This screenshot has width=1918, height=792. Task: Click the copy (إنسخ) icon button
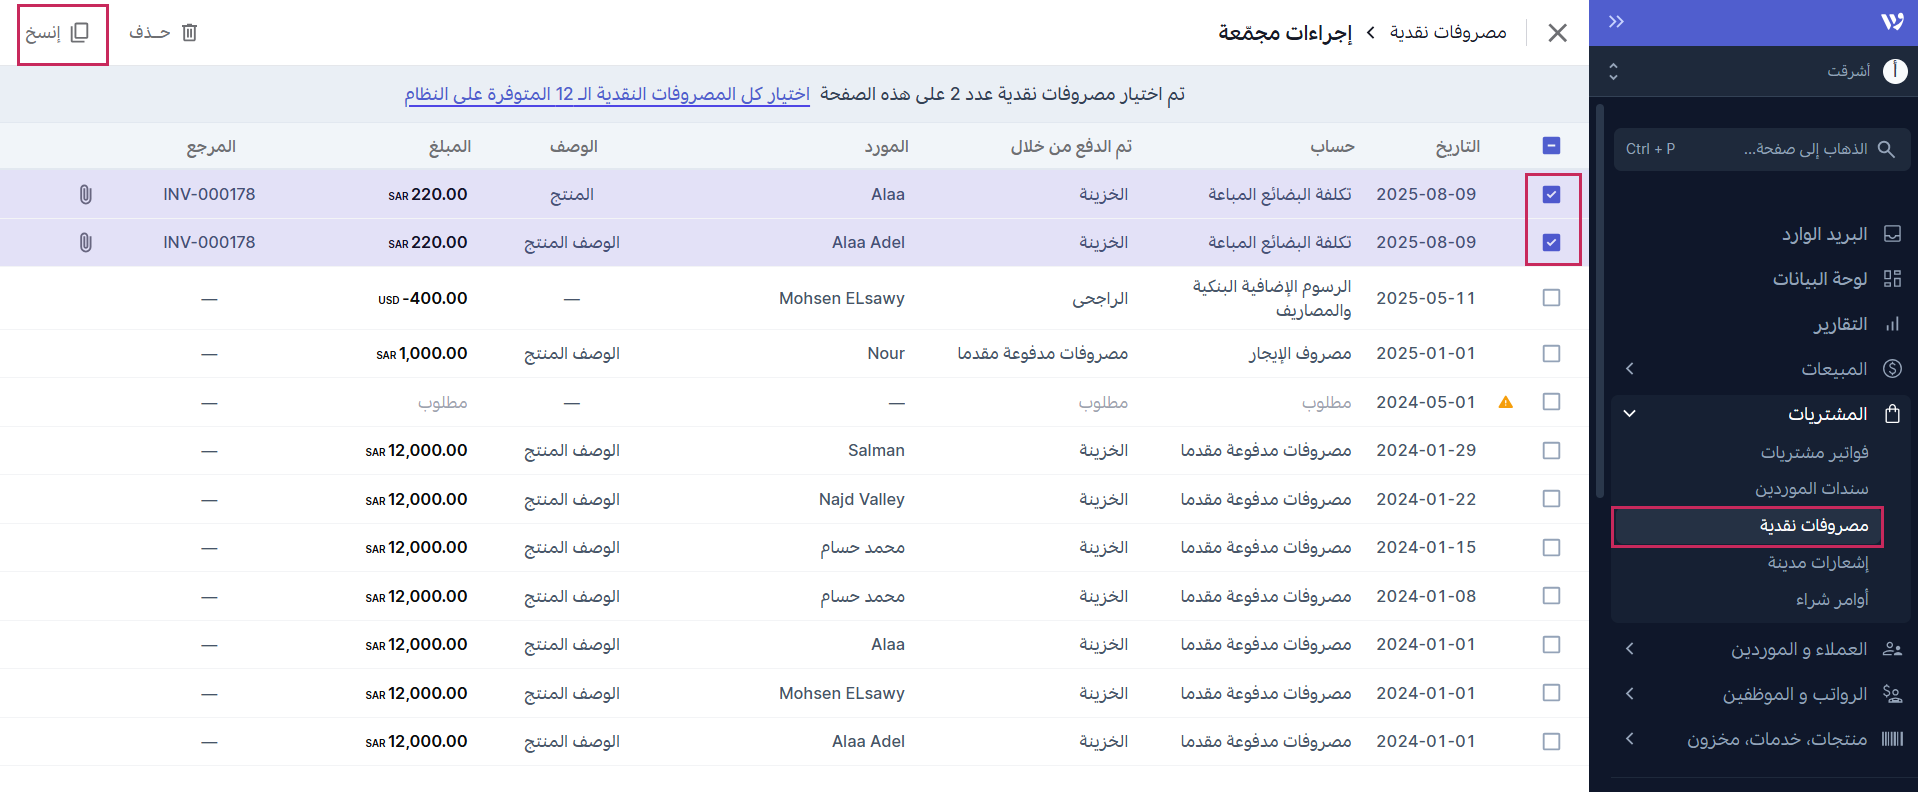[x=80, y=33]
